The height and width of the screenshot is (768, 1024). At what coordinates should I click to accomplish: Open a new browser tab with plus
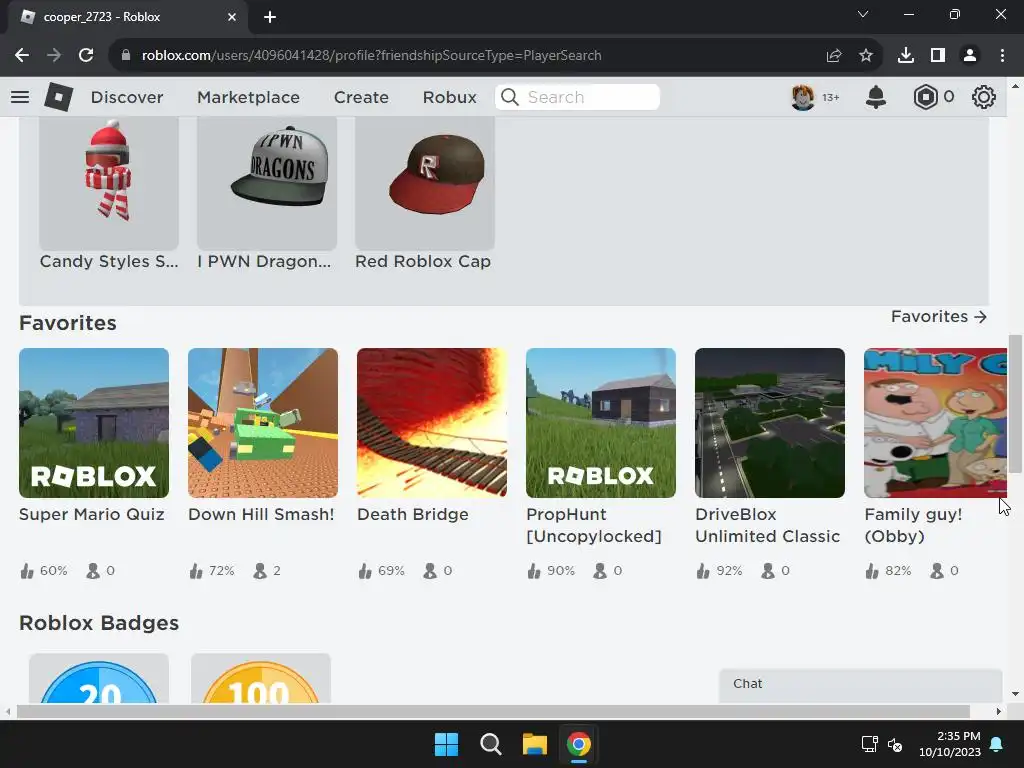pyautogui.click(x=270, y=17)
